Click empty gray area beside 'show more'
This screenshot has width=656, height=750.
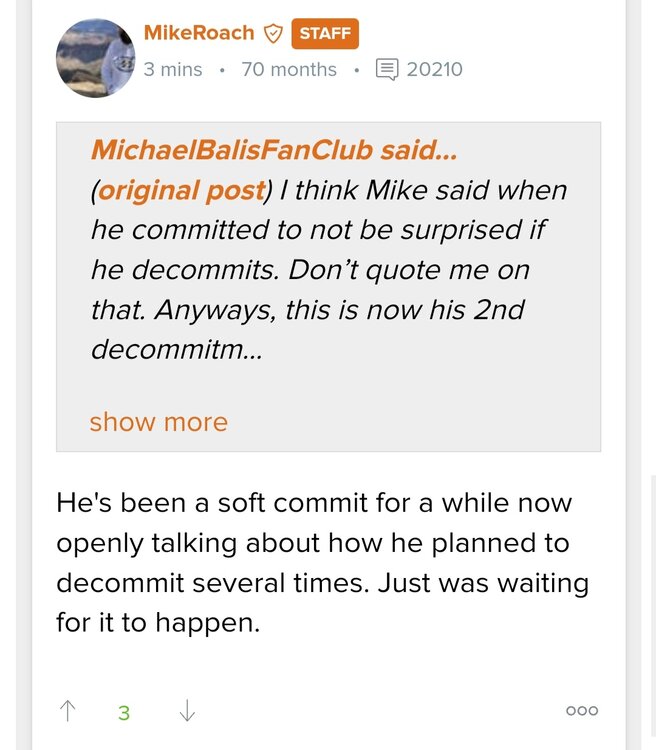pyautogui.click(x=420, y=421)
